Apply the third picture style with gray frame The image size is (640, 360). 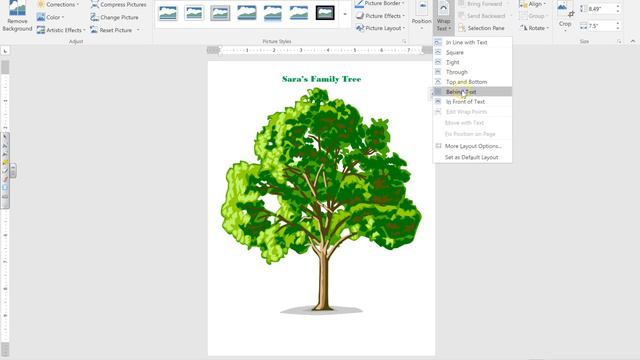220,13
